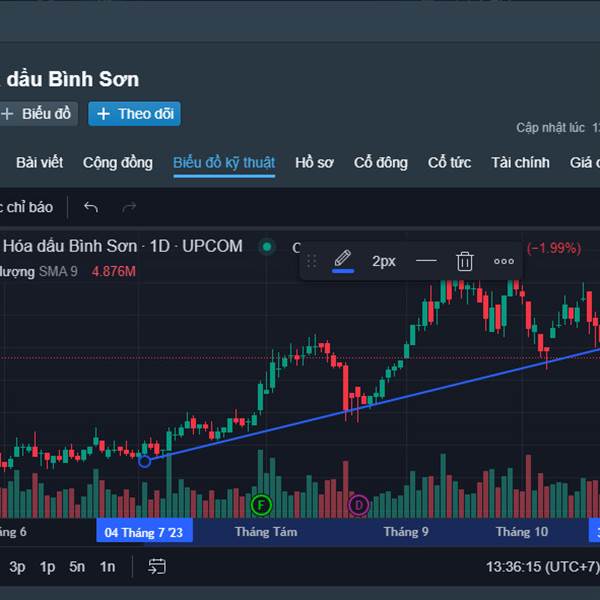Open more options three-dot menu
Viewport: 600px width, 600px height.
(504, 261)
